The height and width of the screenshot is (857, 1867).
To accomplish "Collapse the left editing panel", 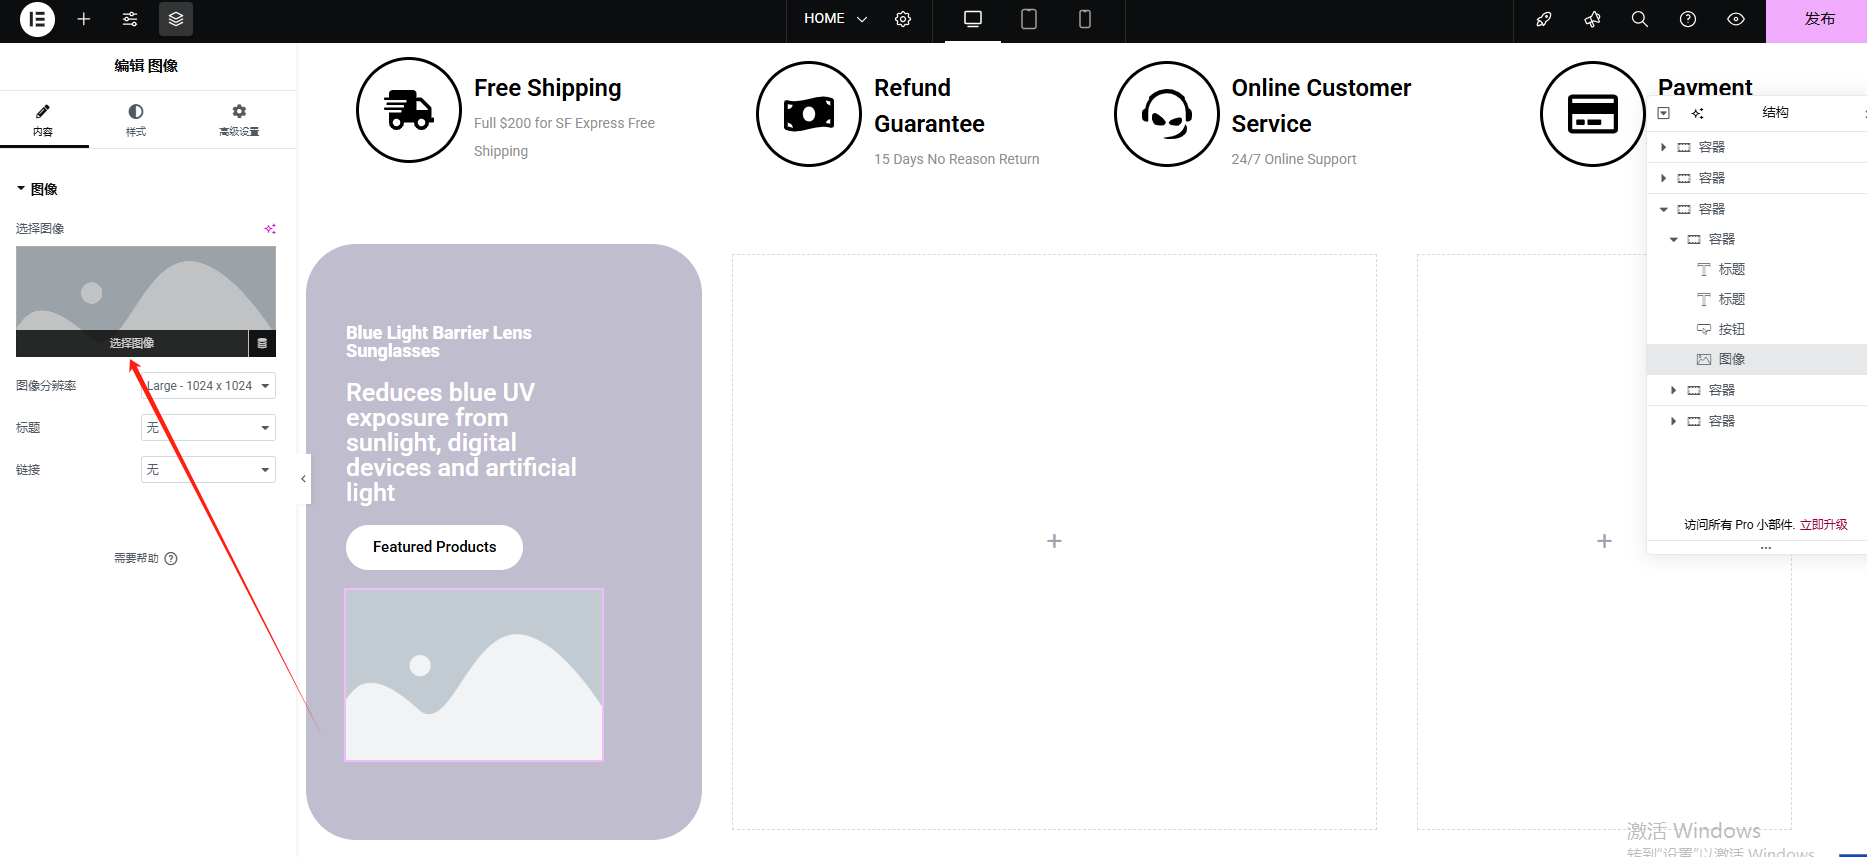I will point(303,479).
